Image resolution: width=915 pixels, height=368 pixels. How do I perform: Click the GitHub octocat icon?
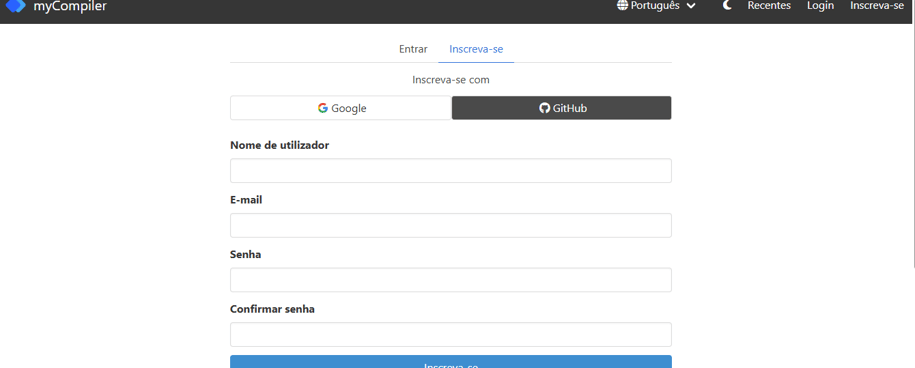coord(544,108)
